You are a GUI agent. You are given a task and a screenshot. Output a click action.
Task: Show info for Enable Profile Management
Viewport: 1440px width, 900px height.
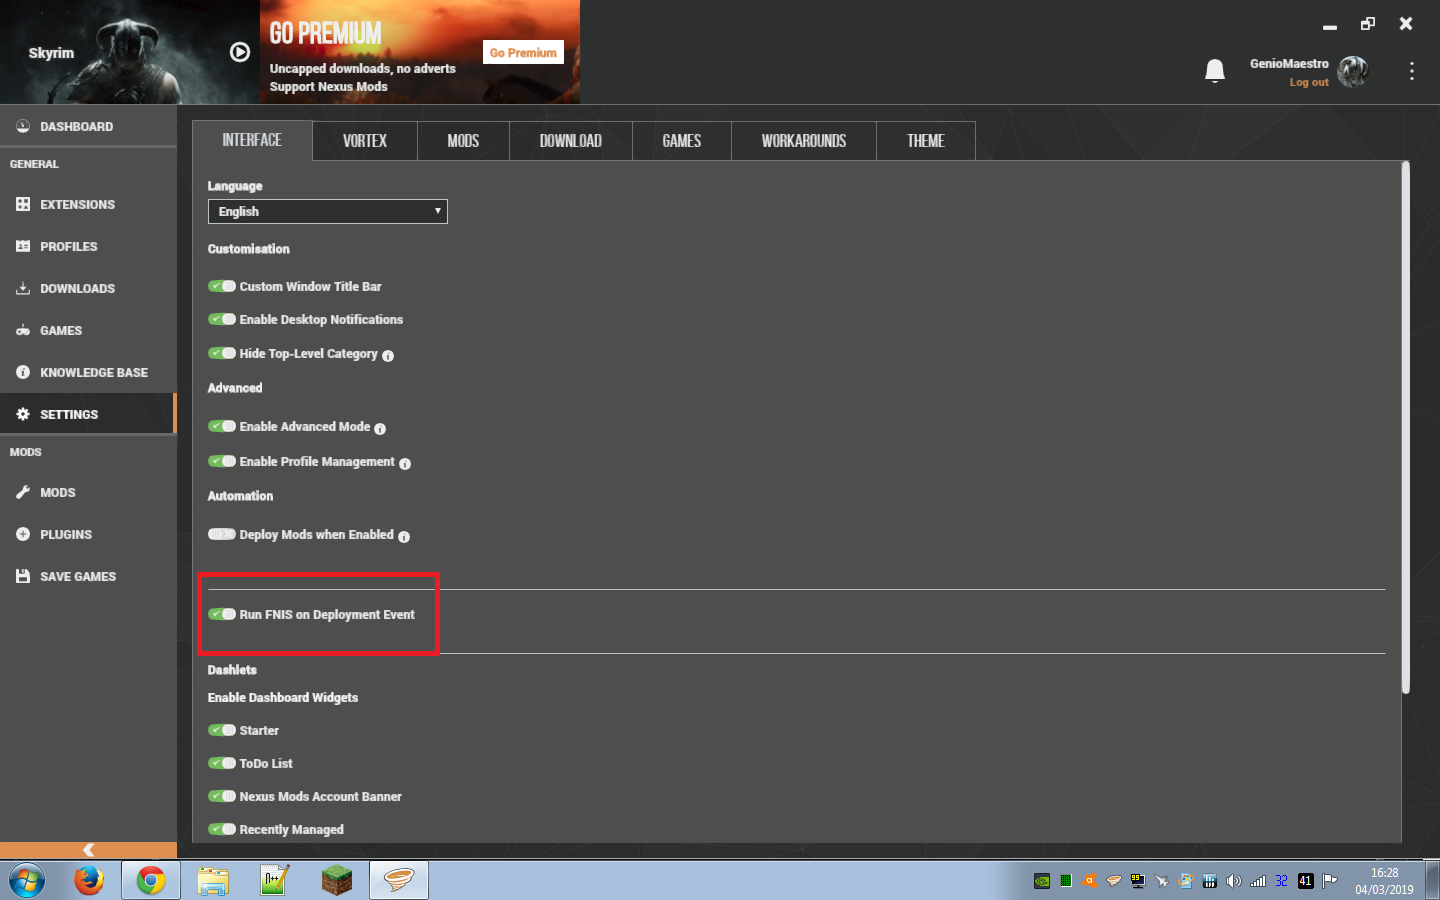[405, 464]
